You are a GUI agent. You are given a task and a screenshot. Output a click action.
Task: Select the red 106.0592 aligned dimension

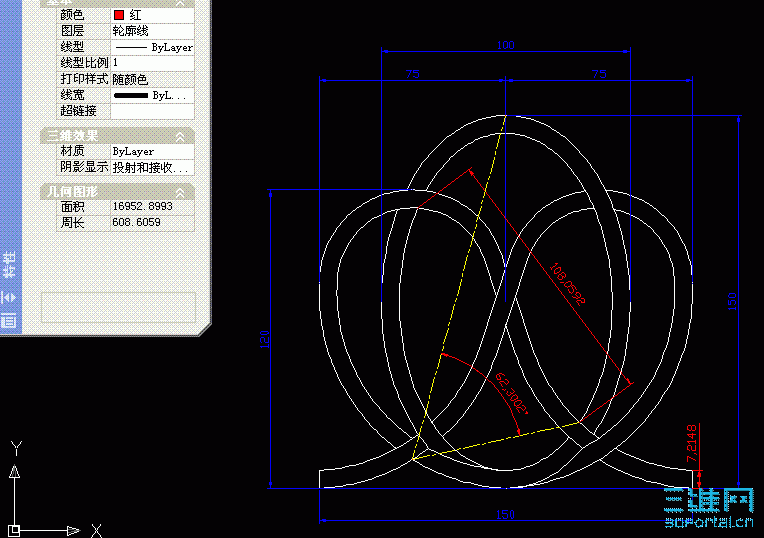(567, 284)
